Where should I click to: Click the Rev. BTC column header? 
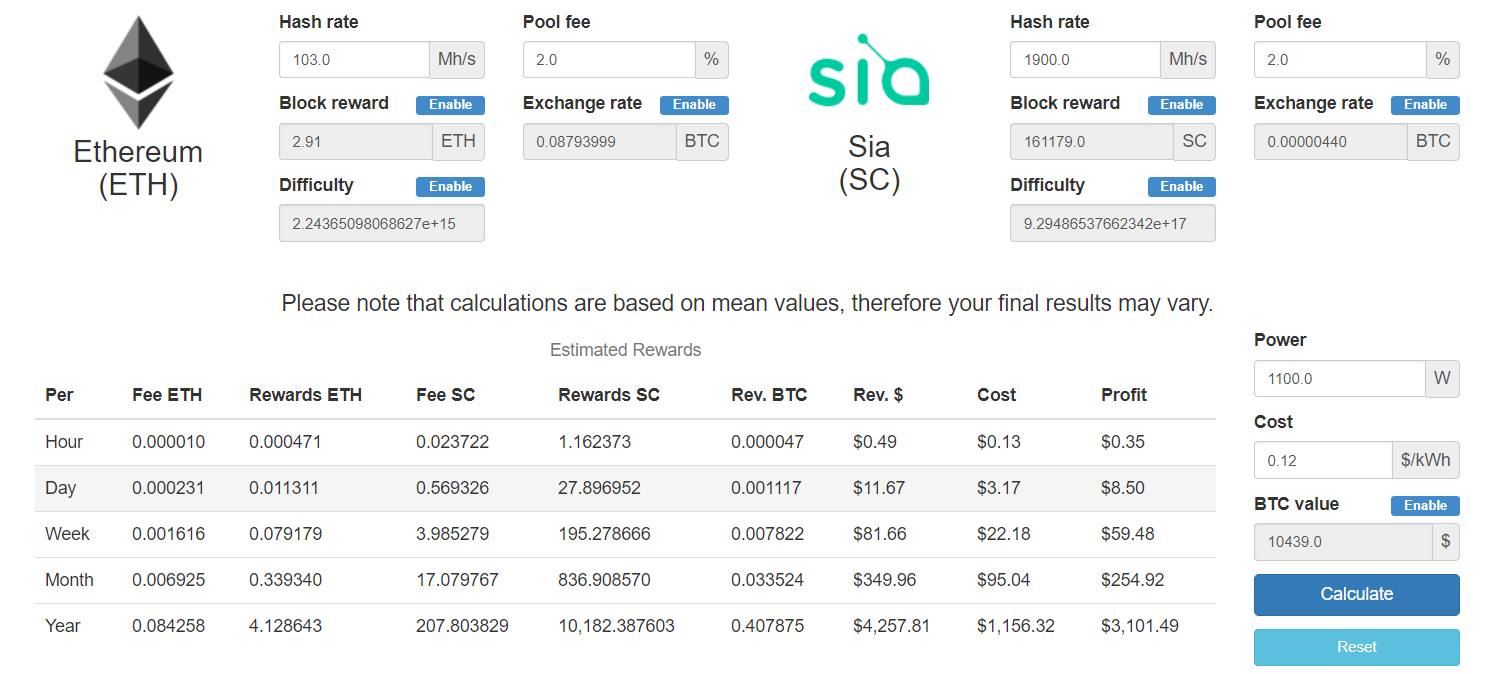pos(769,395)
